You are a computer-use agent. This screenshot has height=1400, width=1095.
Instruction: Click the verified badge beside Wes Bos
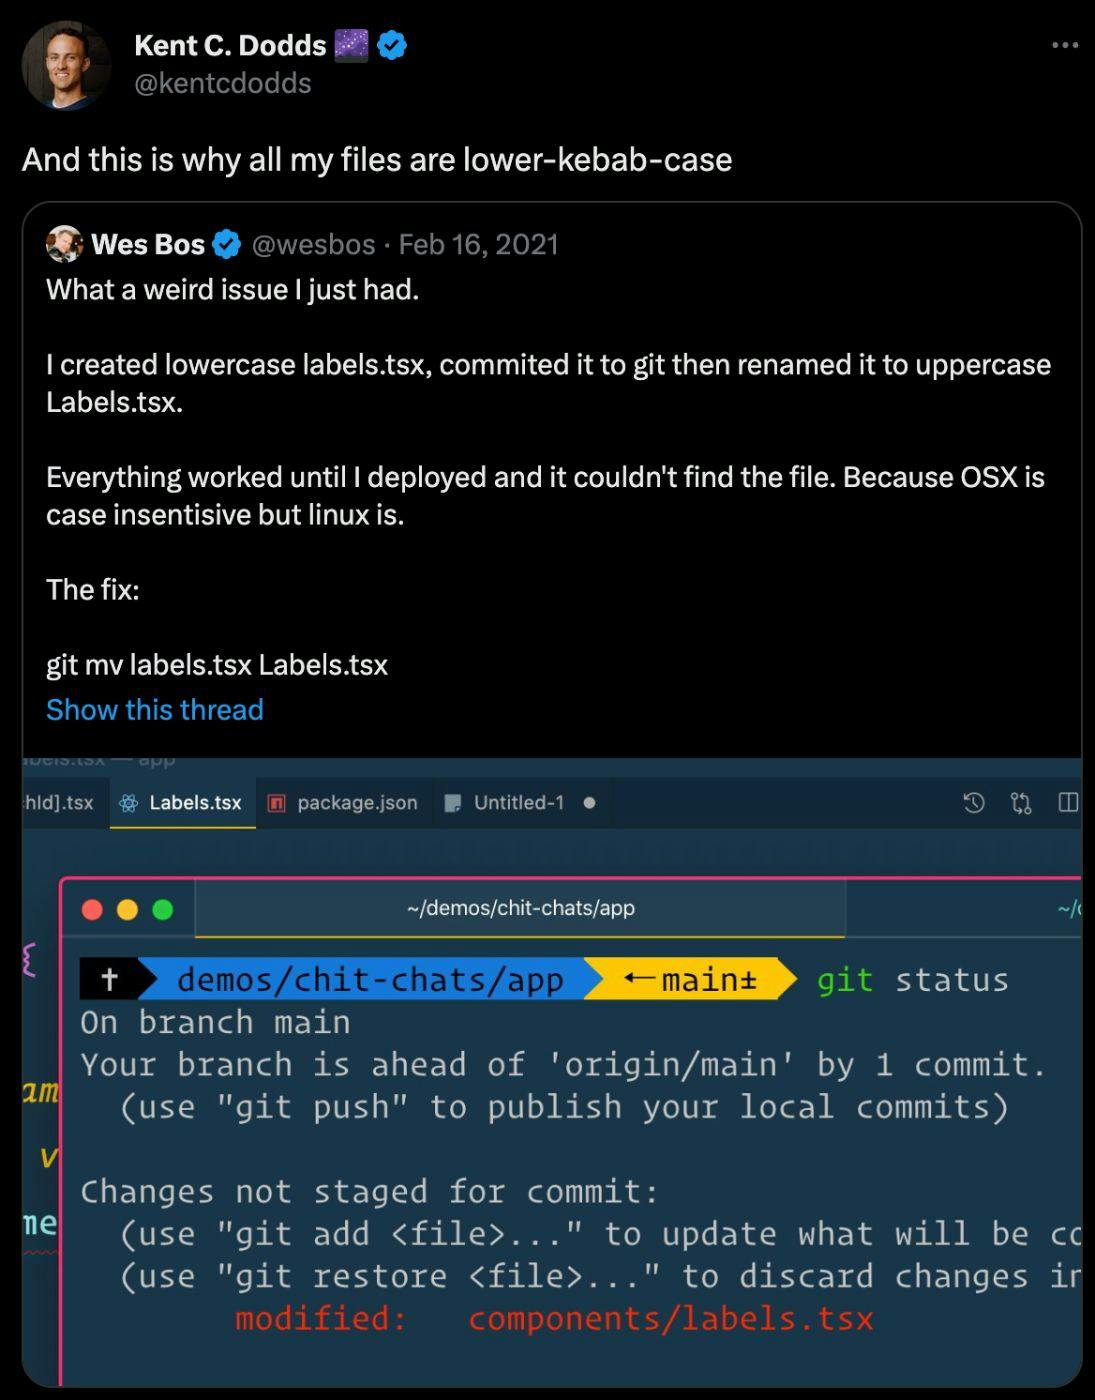tap(228, 244)
